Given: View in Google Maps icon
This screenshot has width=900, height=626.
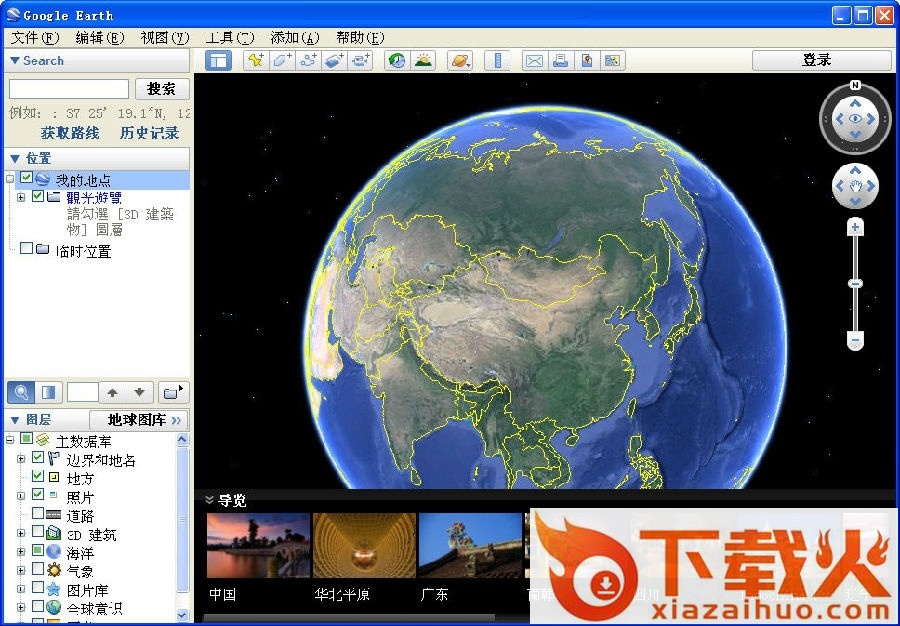Looking at the screenshot, I should point(586,60).
